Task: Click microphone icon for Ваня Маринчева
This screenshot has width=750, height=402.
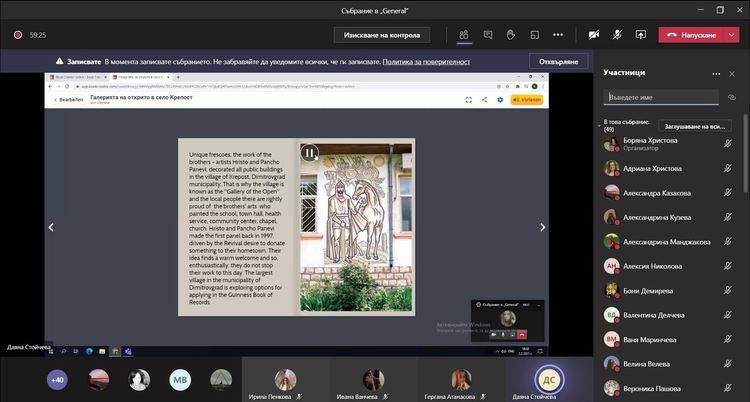Action: [x=728, y=339]
